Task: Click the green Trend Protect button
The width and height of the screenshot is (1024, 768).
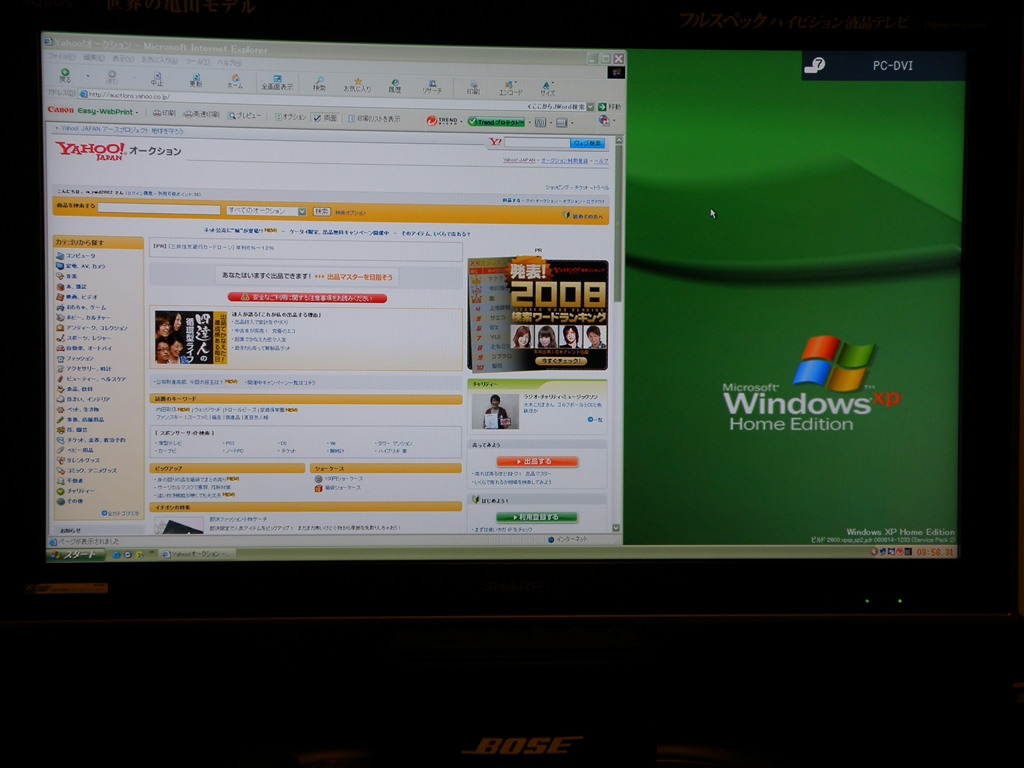Action: (x=496, y=122)
